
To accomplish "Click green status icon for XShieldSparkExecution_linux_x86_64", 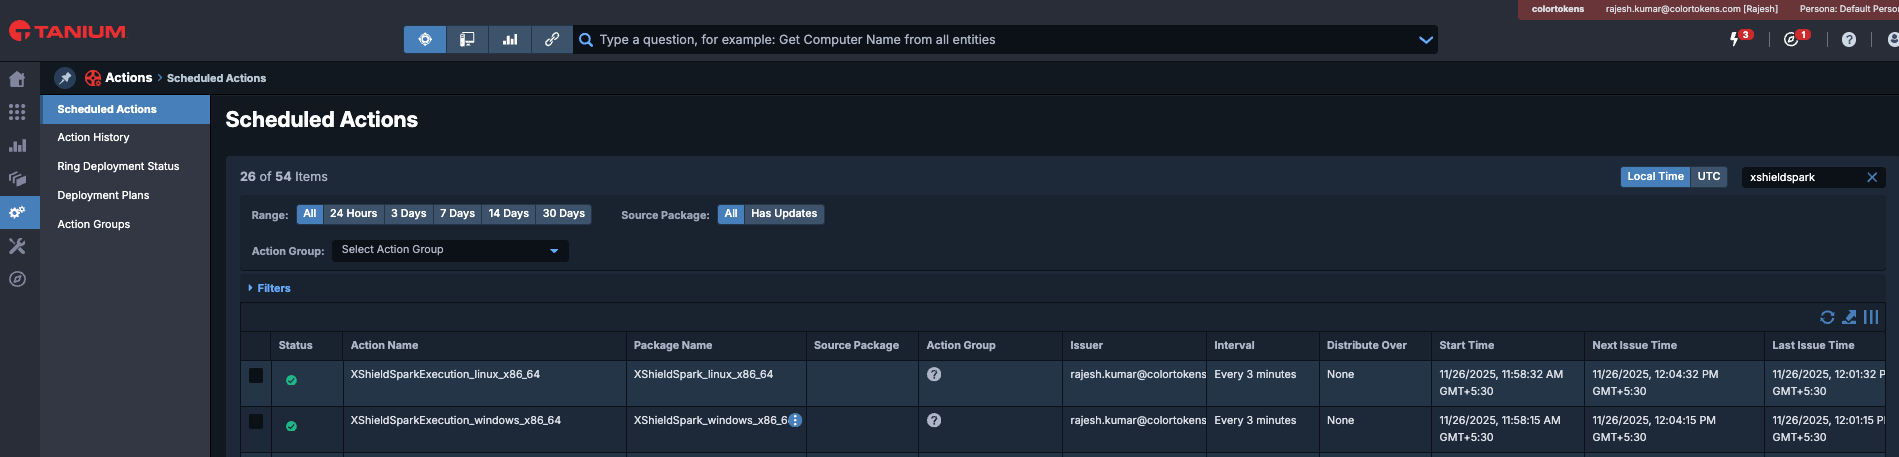I will click(291, 380).
